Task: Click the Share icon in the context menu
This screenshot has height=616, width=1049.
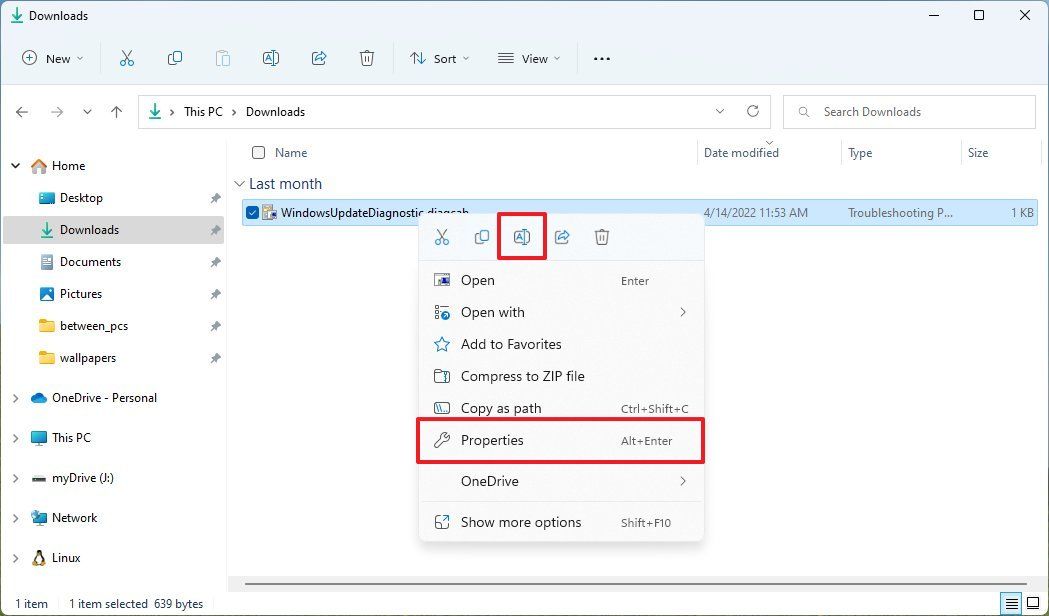Action: tap(561, 237)
